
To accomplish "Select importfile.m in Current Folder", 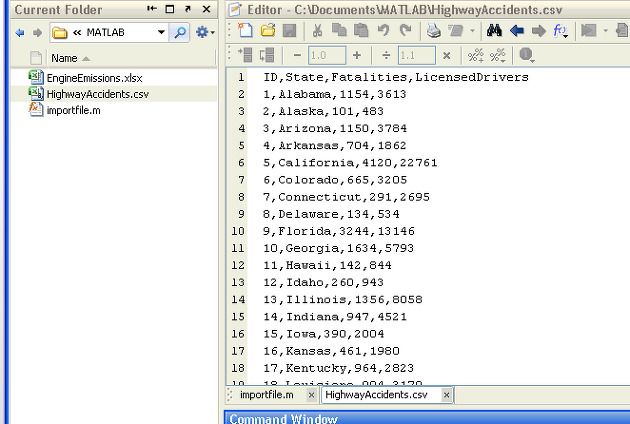I will (74, 110).
